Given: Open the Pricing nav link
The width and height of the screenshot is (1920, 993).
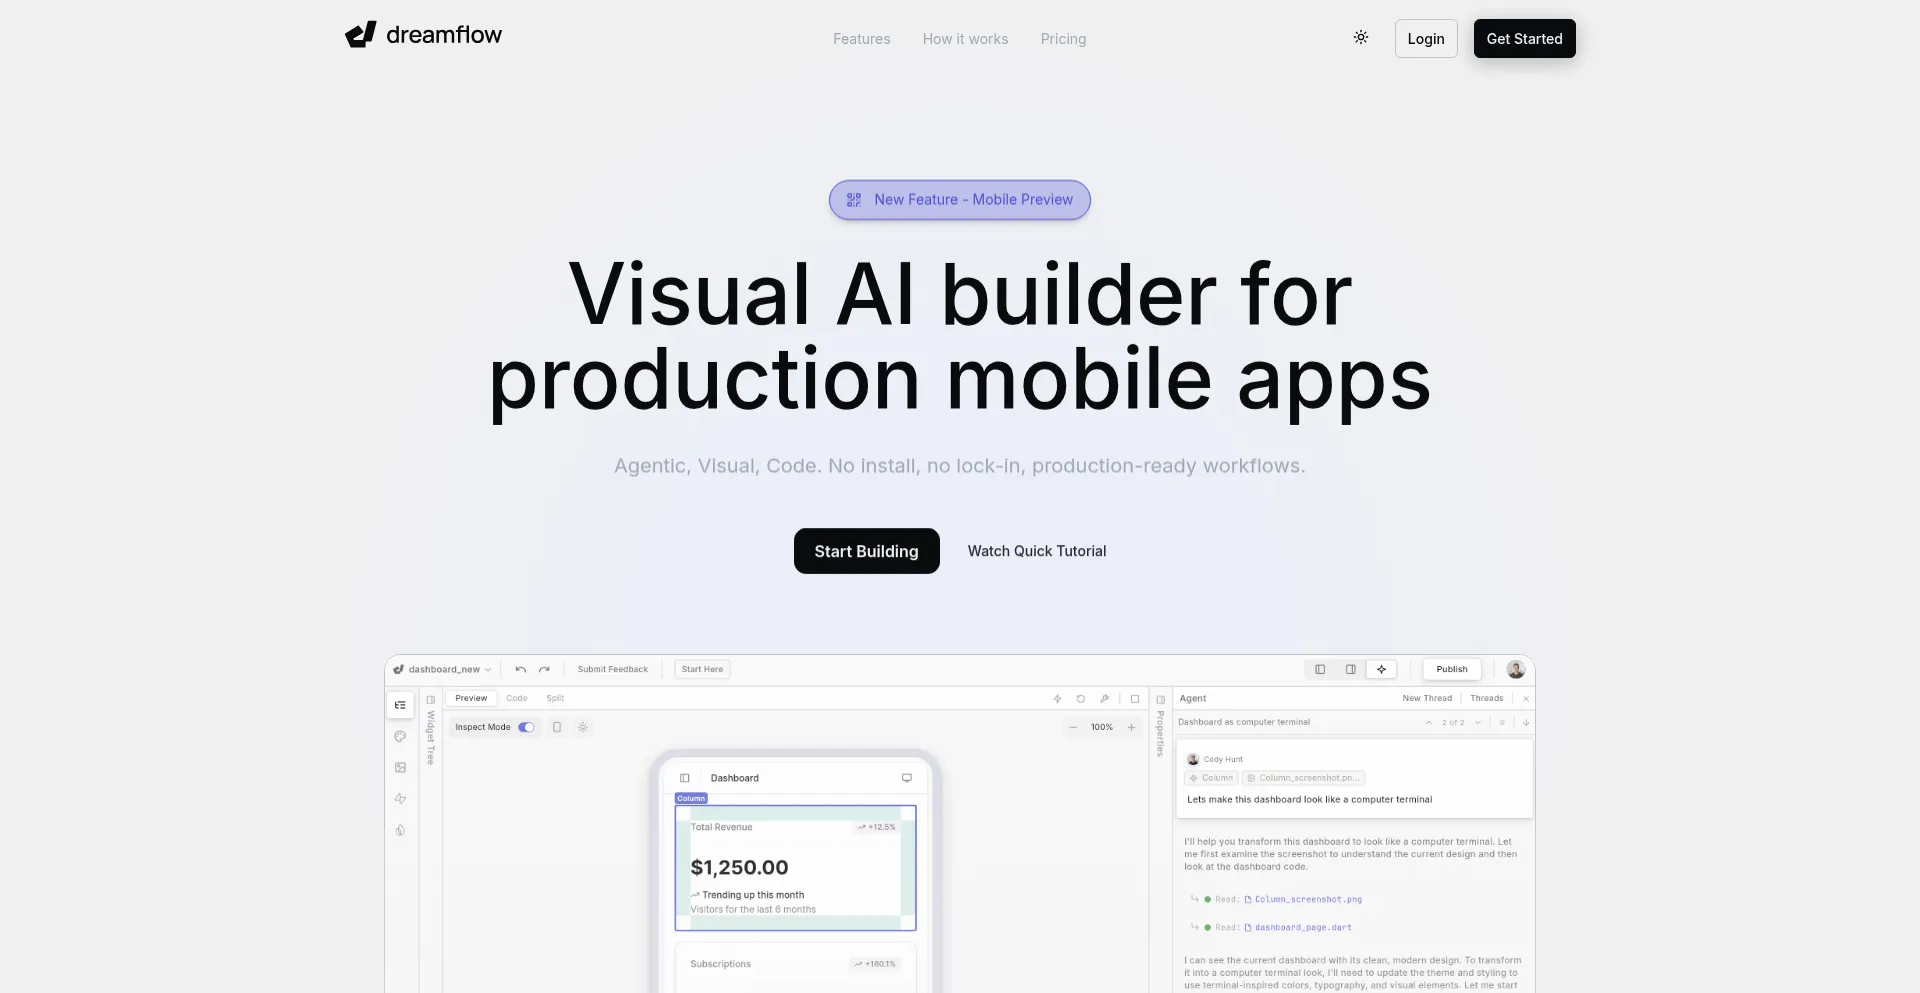Looking at the screenshot, I should coord(1063,39).
